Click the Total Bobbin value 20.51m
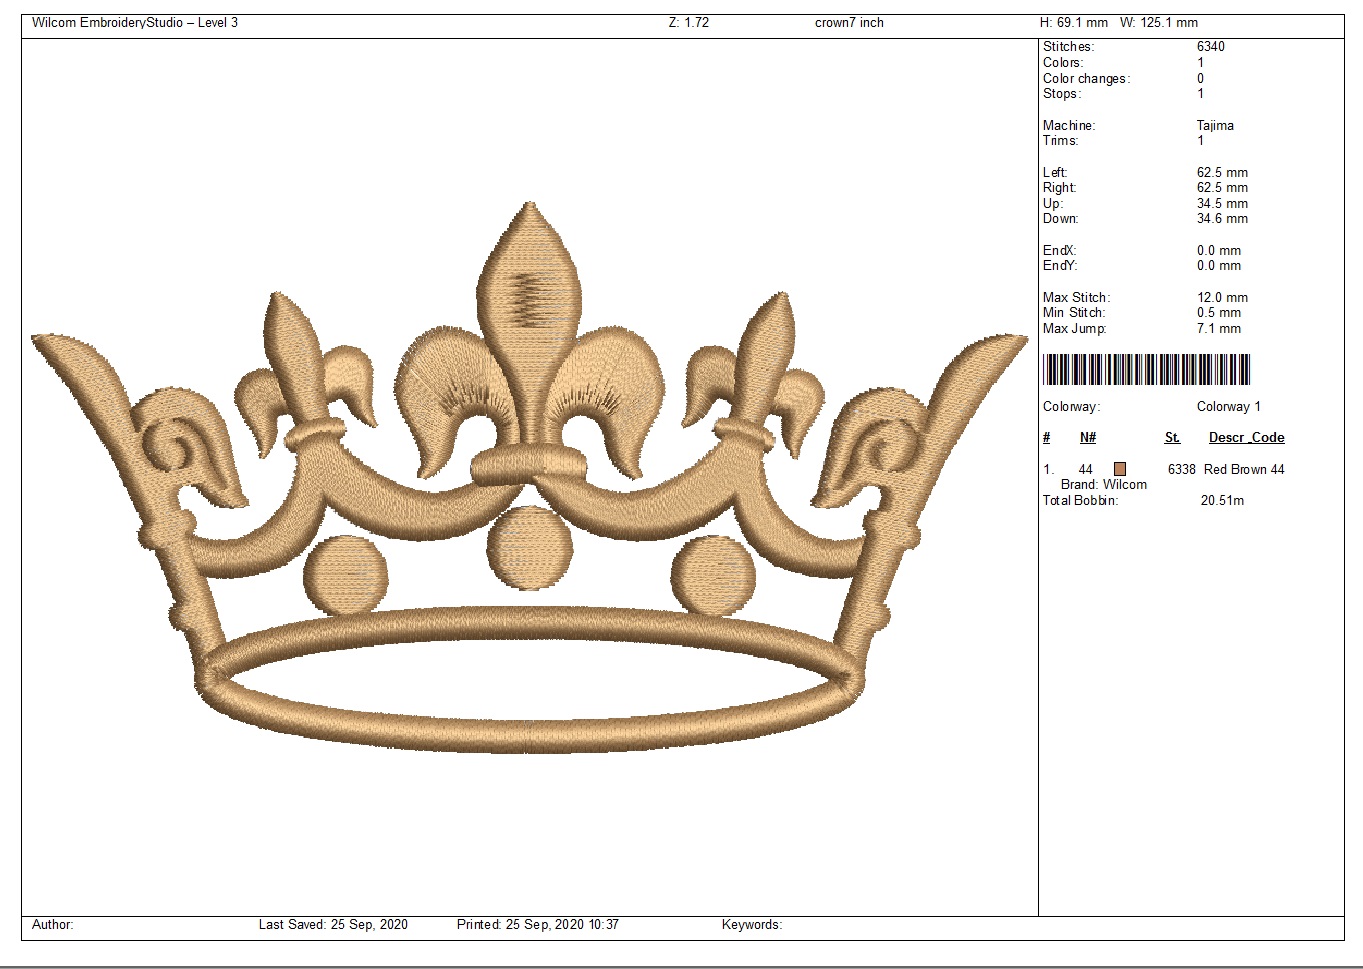Screen dimensions: 1363x969 pyautogui.click(x=1222, y=501)
